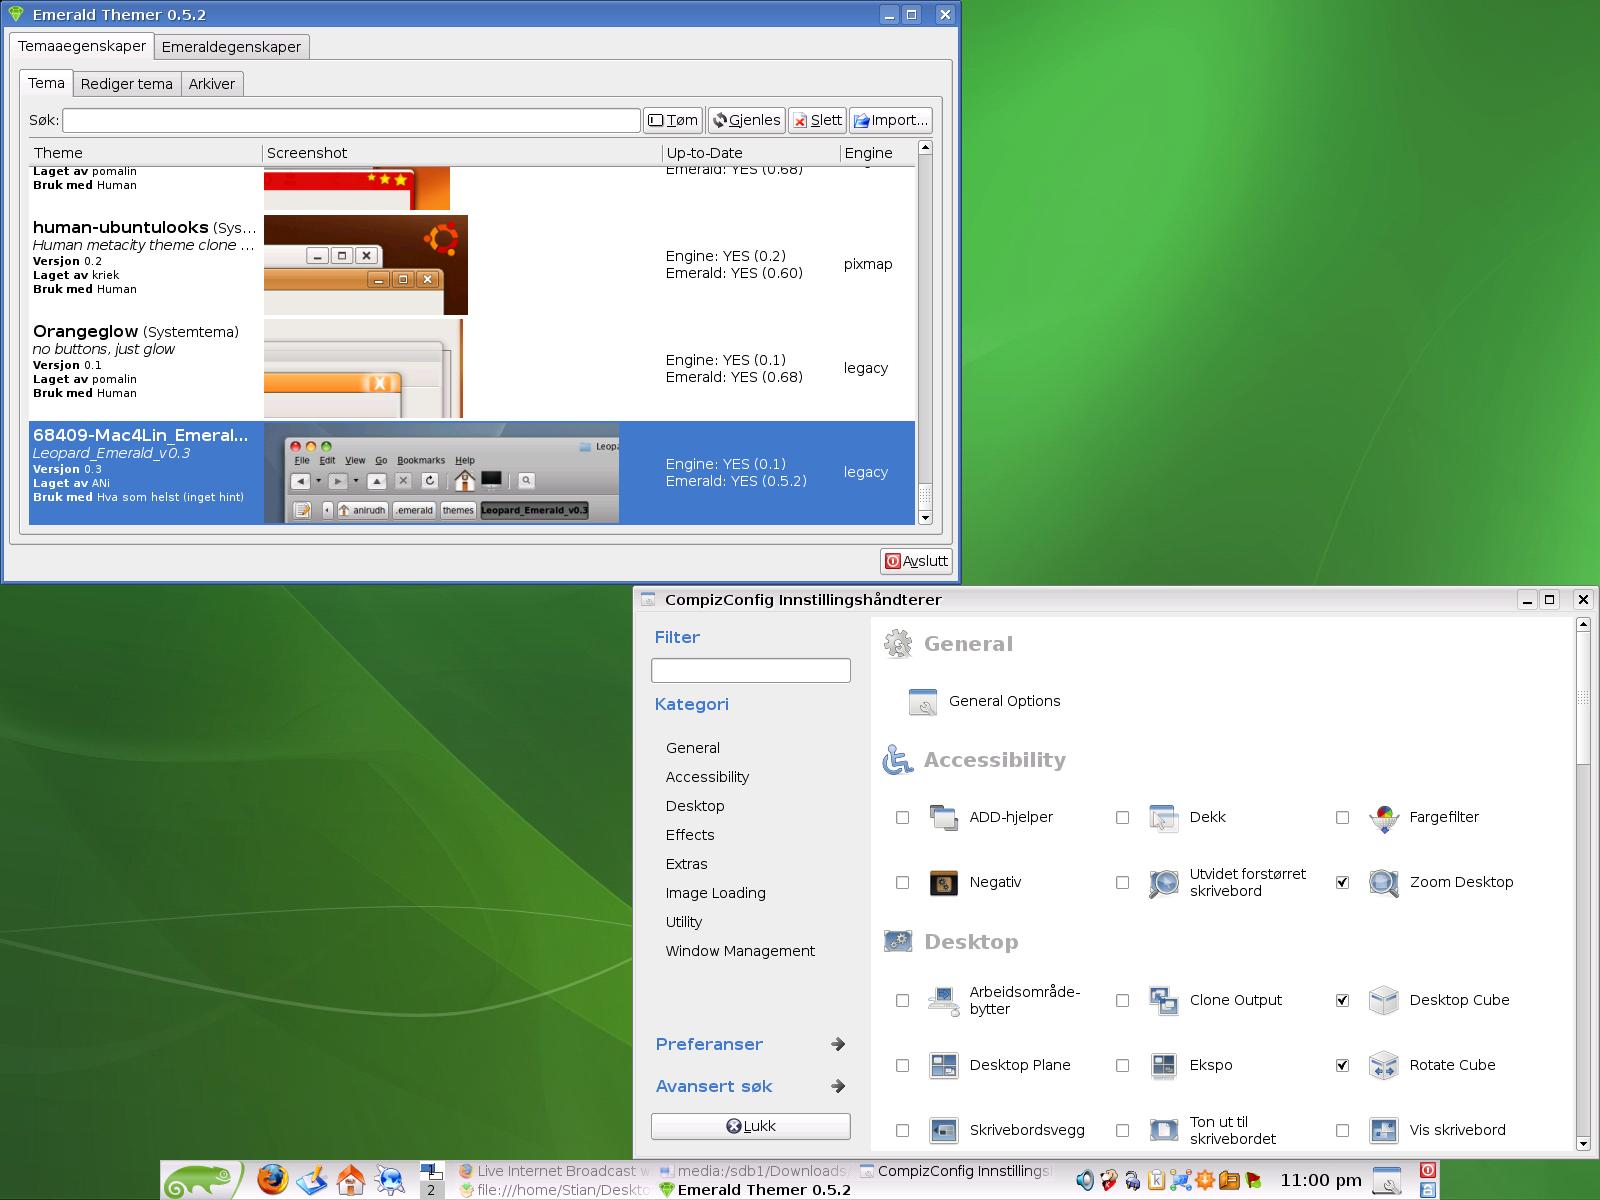Click the Lukk button in CompizConfig
The width and height of the screenshot is (1600, 1200).
coord(751,1126)
